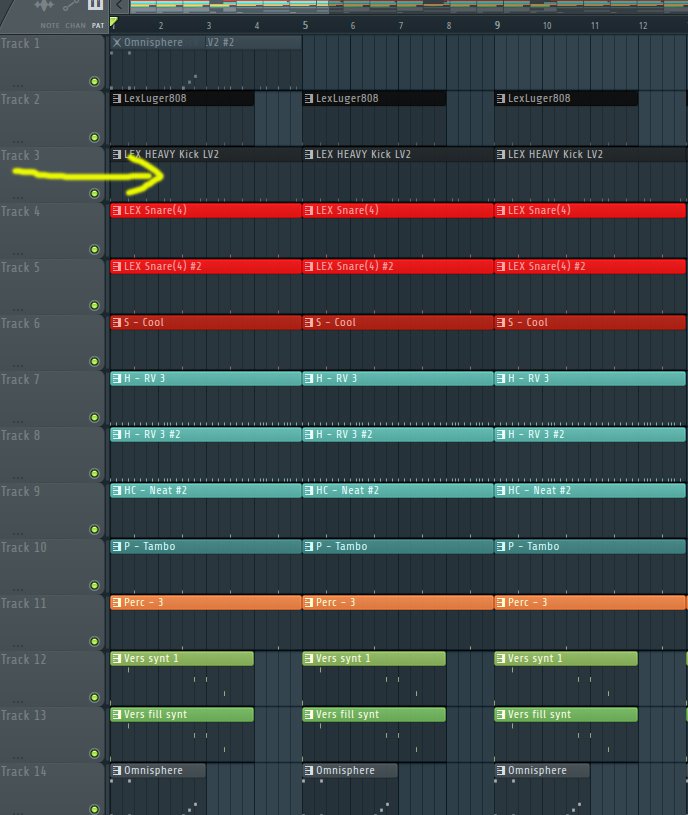Click the X icon on Omnisphere V2 #2 clip

pos(117,42)
